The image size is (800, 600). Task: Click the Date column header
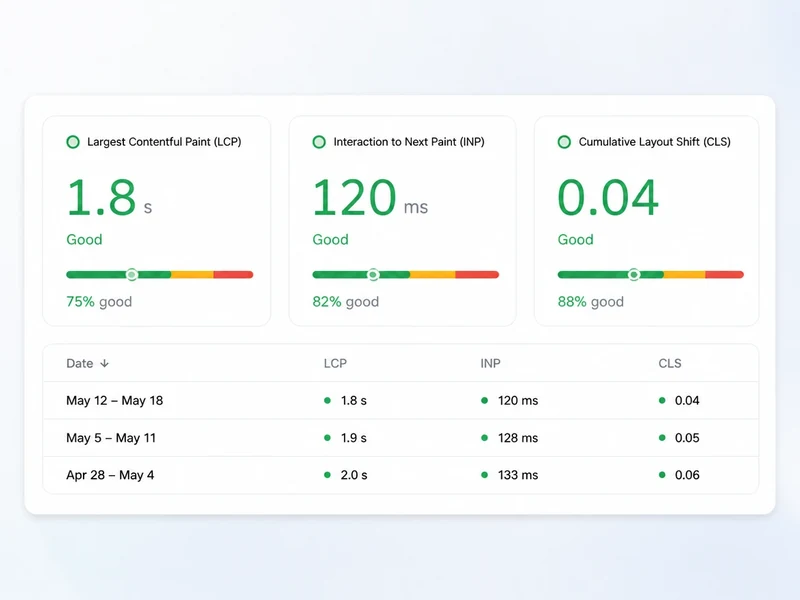[80, 363]
